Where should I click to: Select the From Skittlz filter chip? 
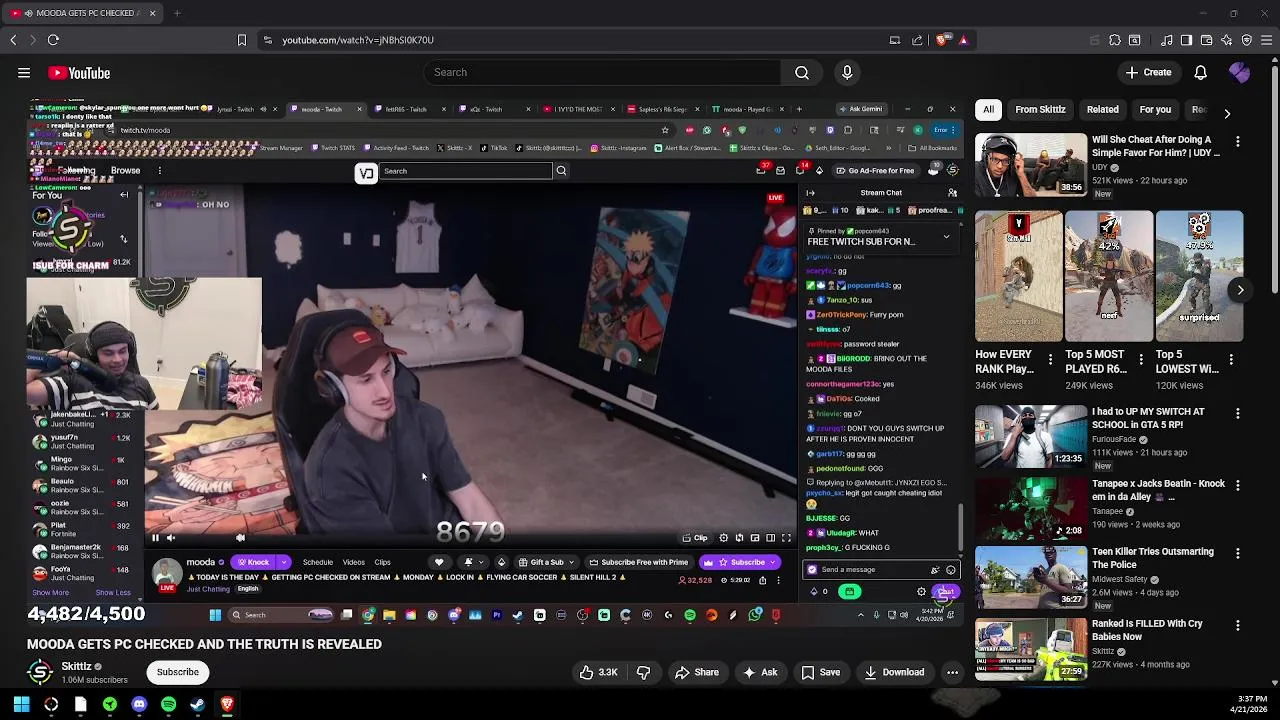[x=1040, y=109]
